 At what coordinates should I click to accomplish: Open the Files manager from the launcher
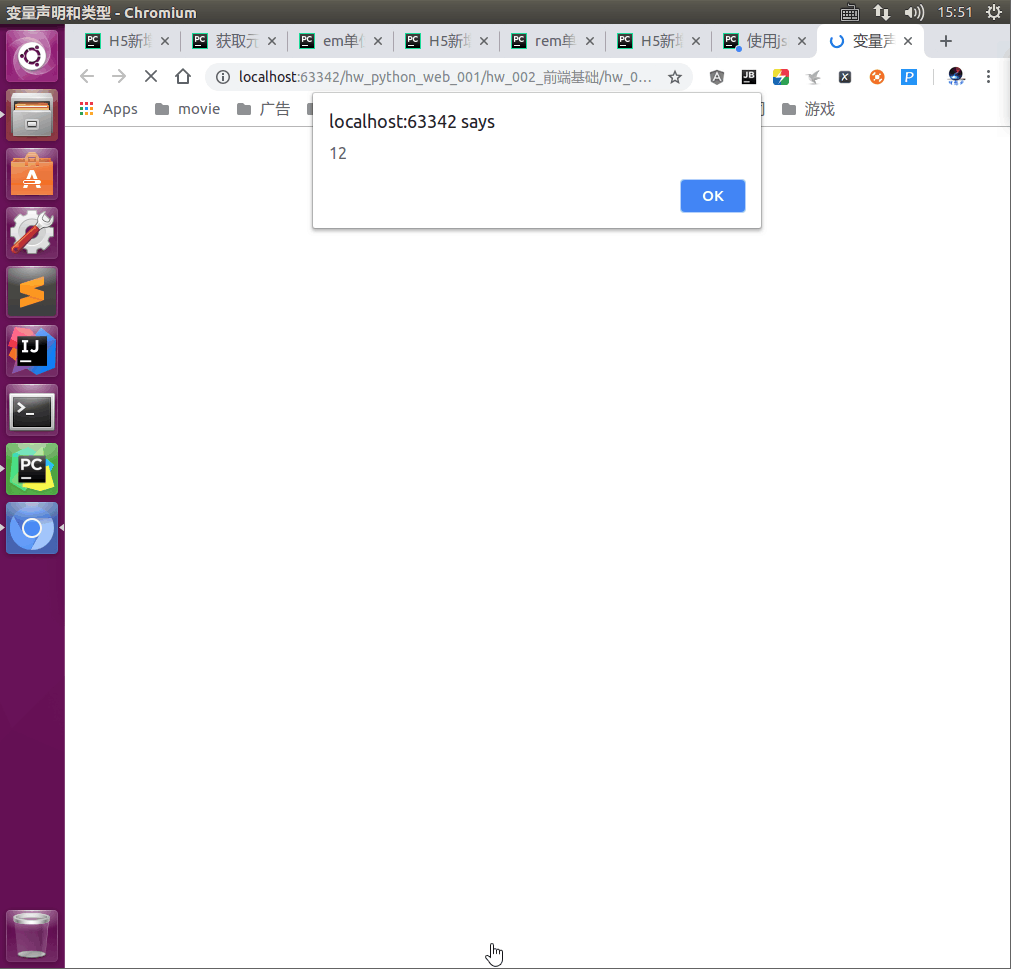tap(32, 115)
